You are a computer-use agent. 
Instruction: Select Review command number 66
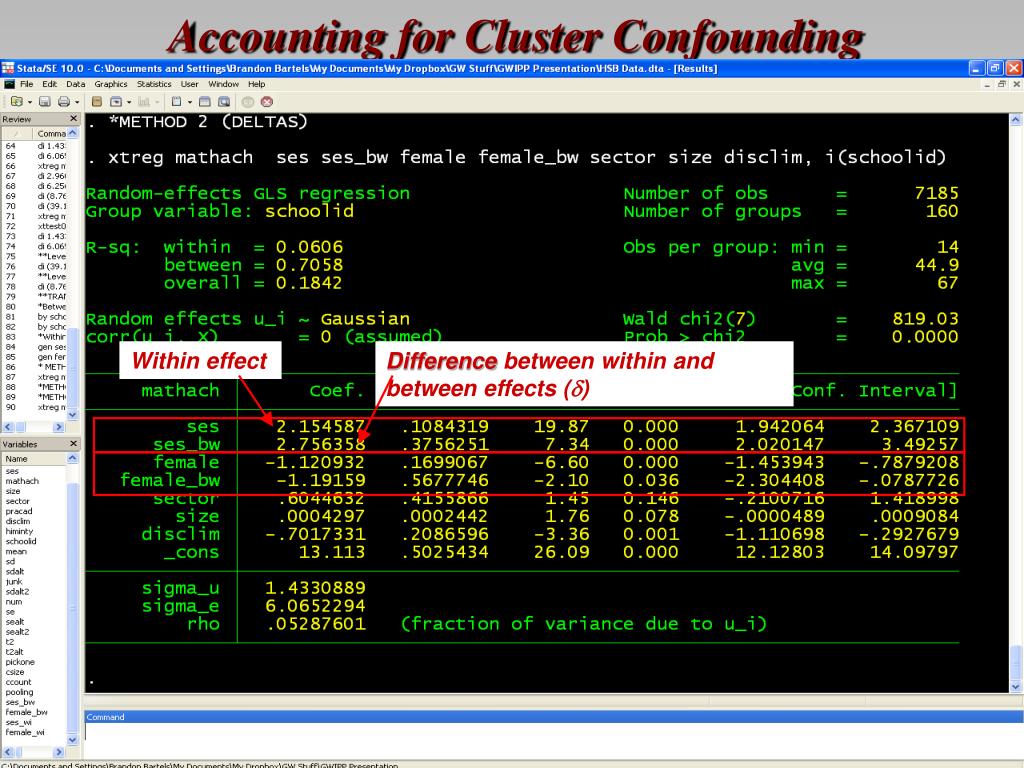(x=34, y=166)
